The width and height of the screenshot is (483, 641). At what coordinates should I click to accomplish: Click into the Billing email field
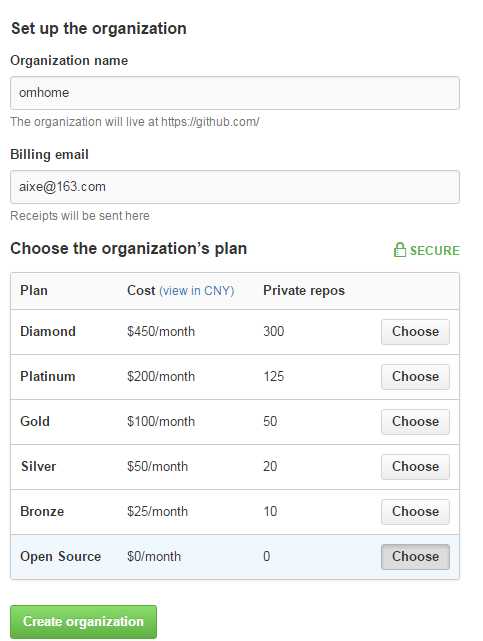[x=235, y=187]
